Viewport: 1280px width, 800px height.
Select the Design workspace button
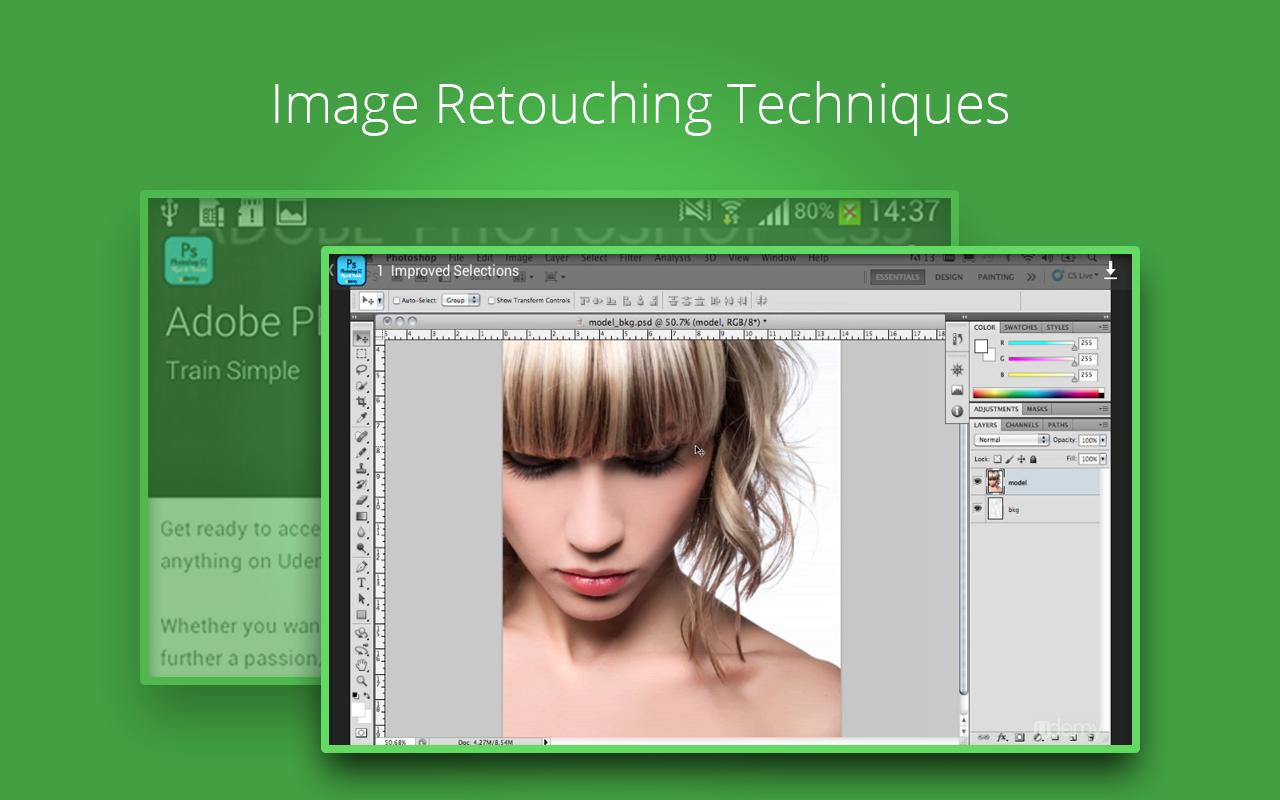tap(949, 277)
